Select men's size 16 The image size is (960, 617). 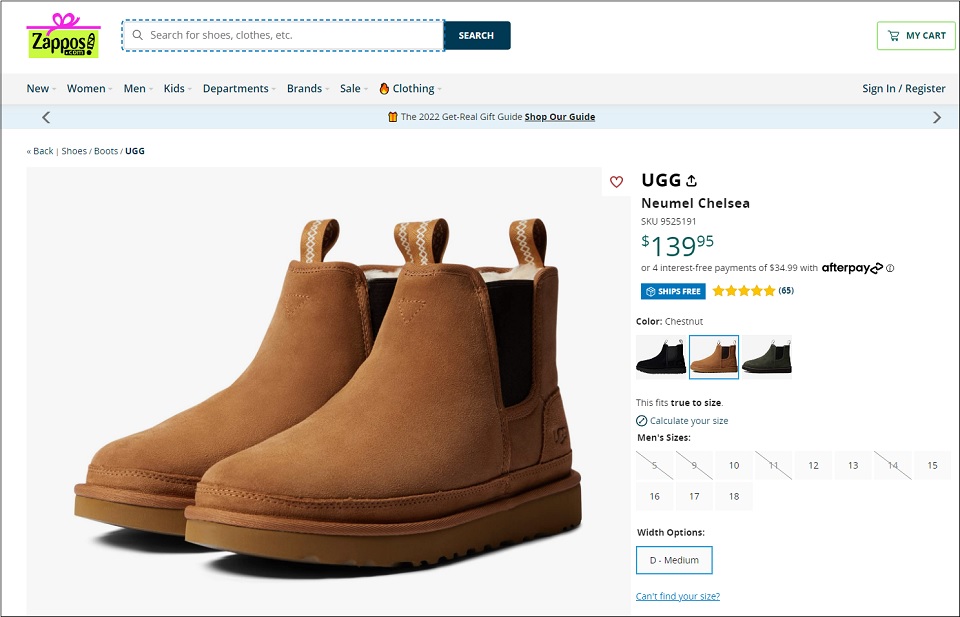click(654, 496)
